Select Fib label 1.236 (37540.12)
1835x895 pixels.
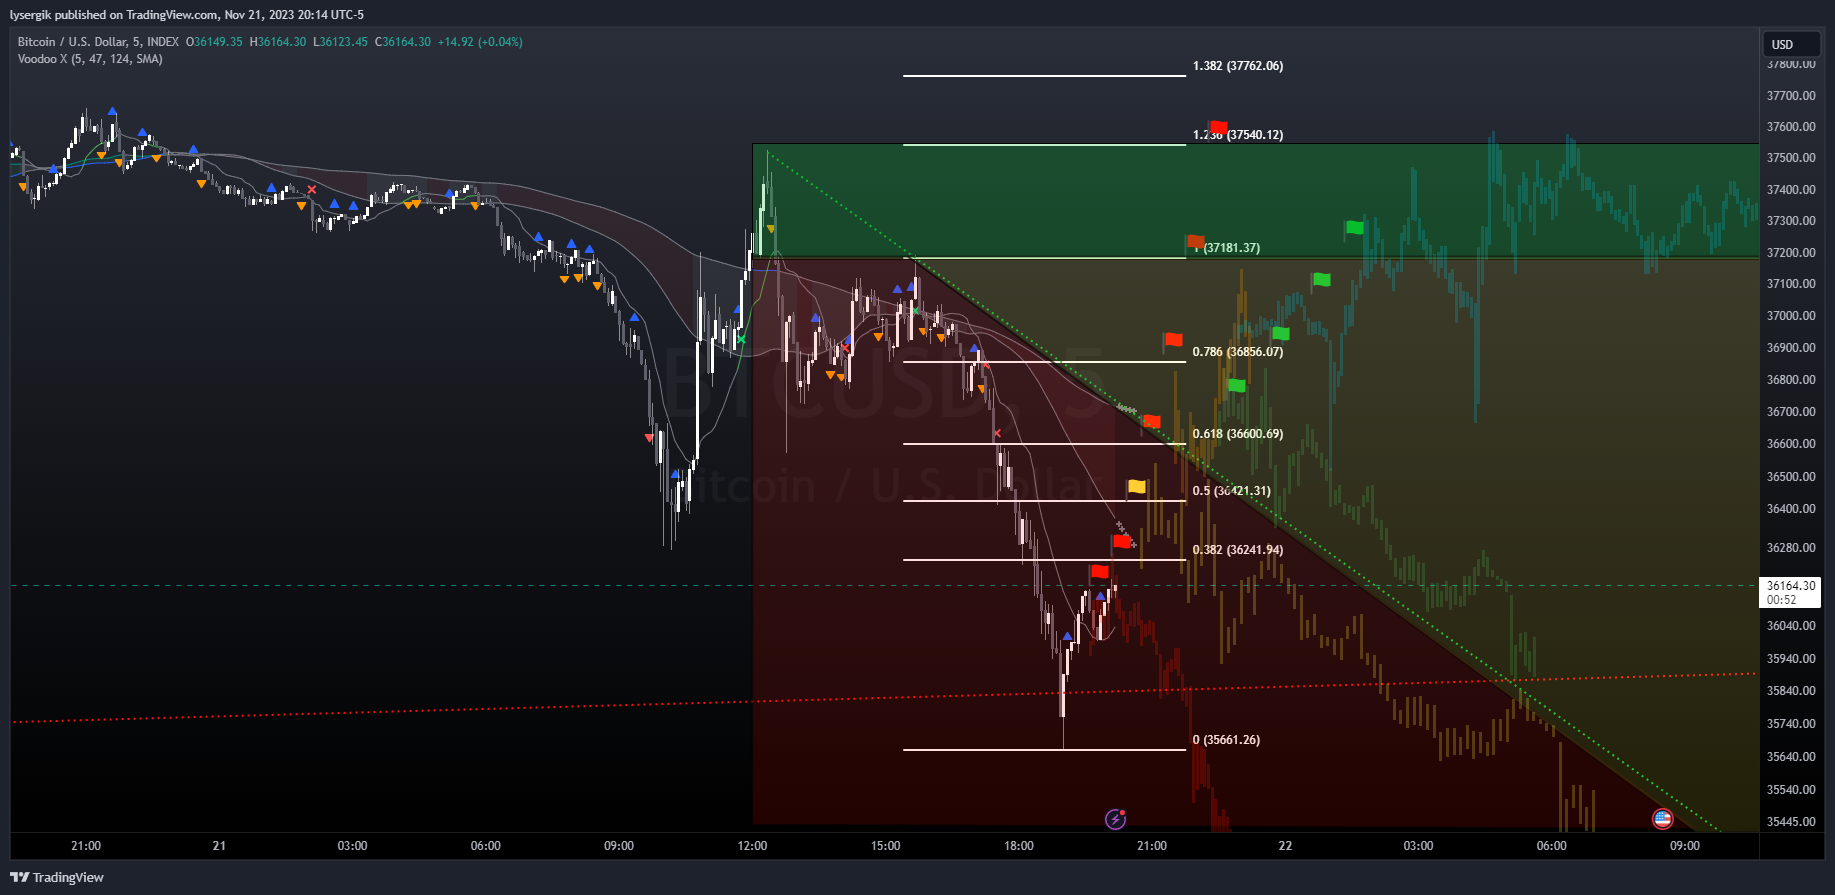tap(1237, 135)
